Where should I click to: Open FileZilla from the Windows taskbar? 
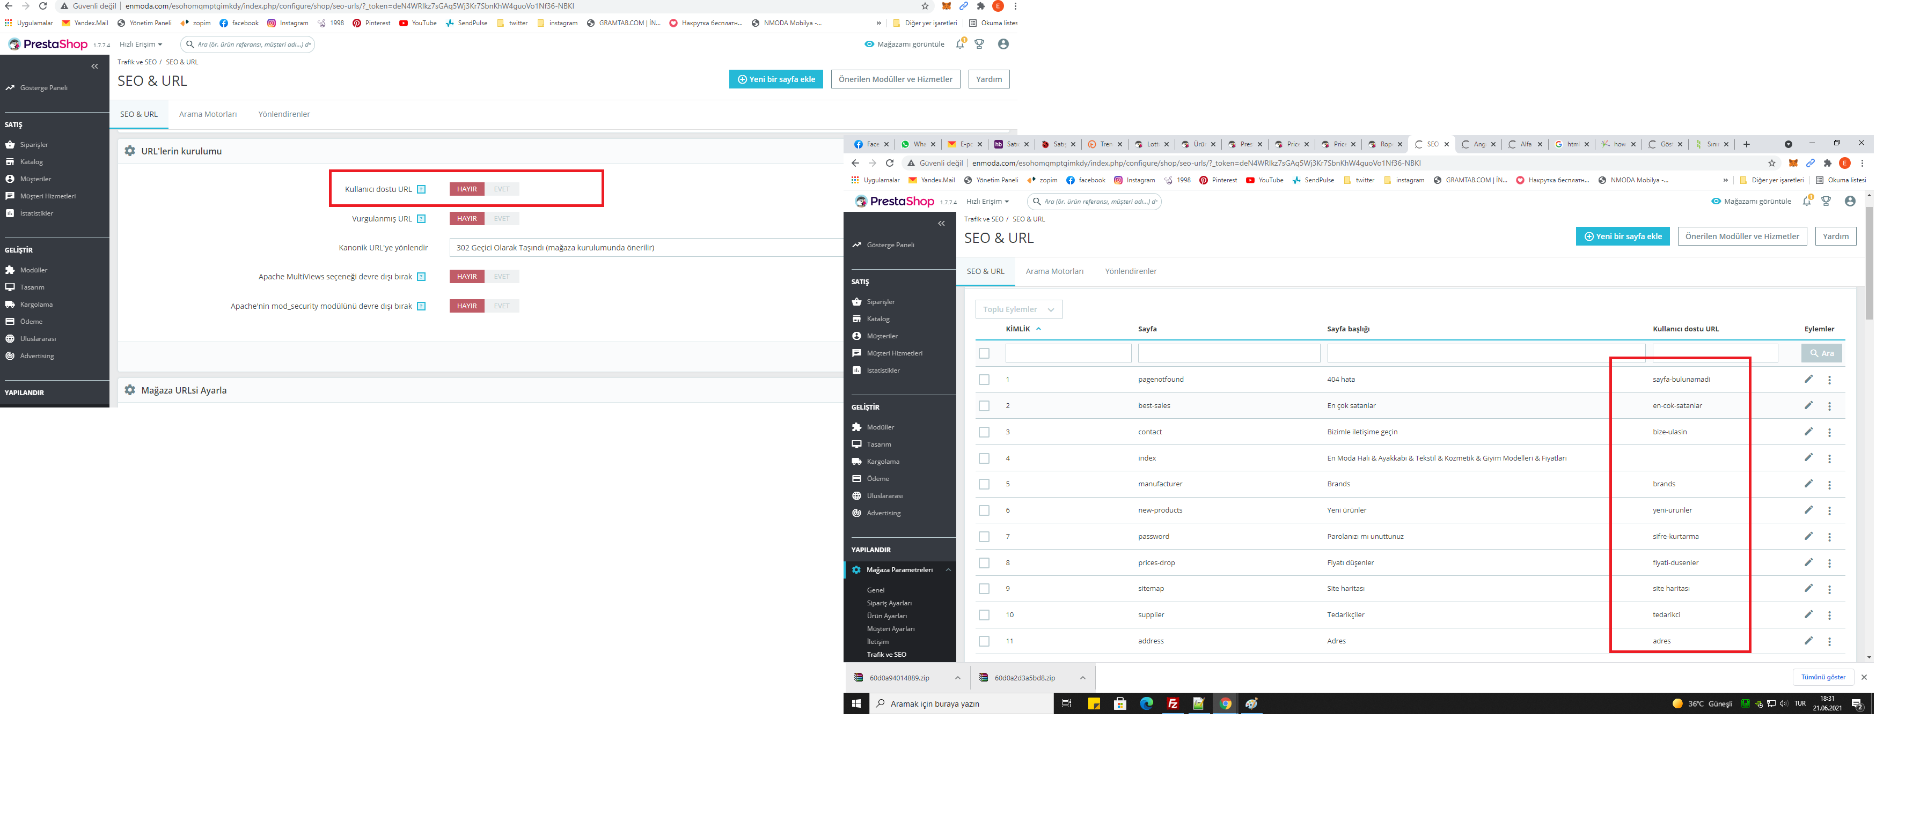[1173, 704]
